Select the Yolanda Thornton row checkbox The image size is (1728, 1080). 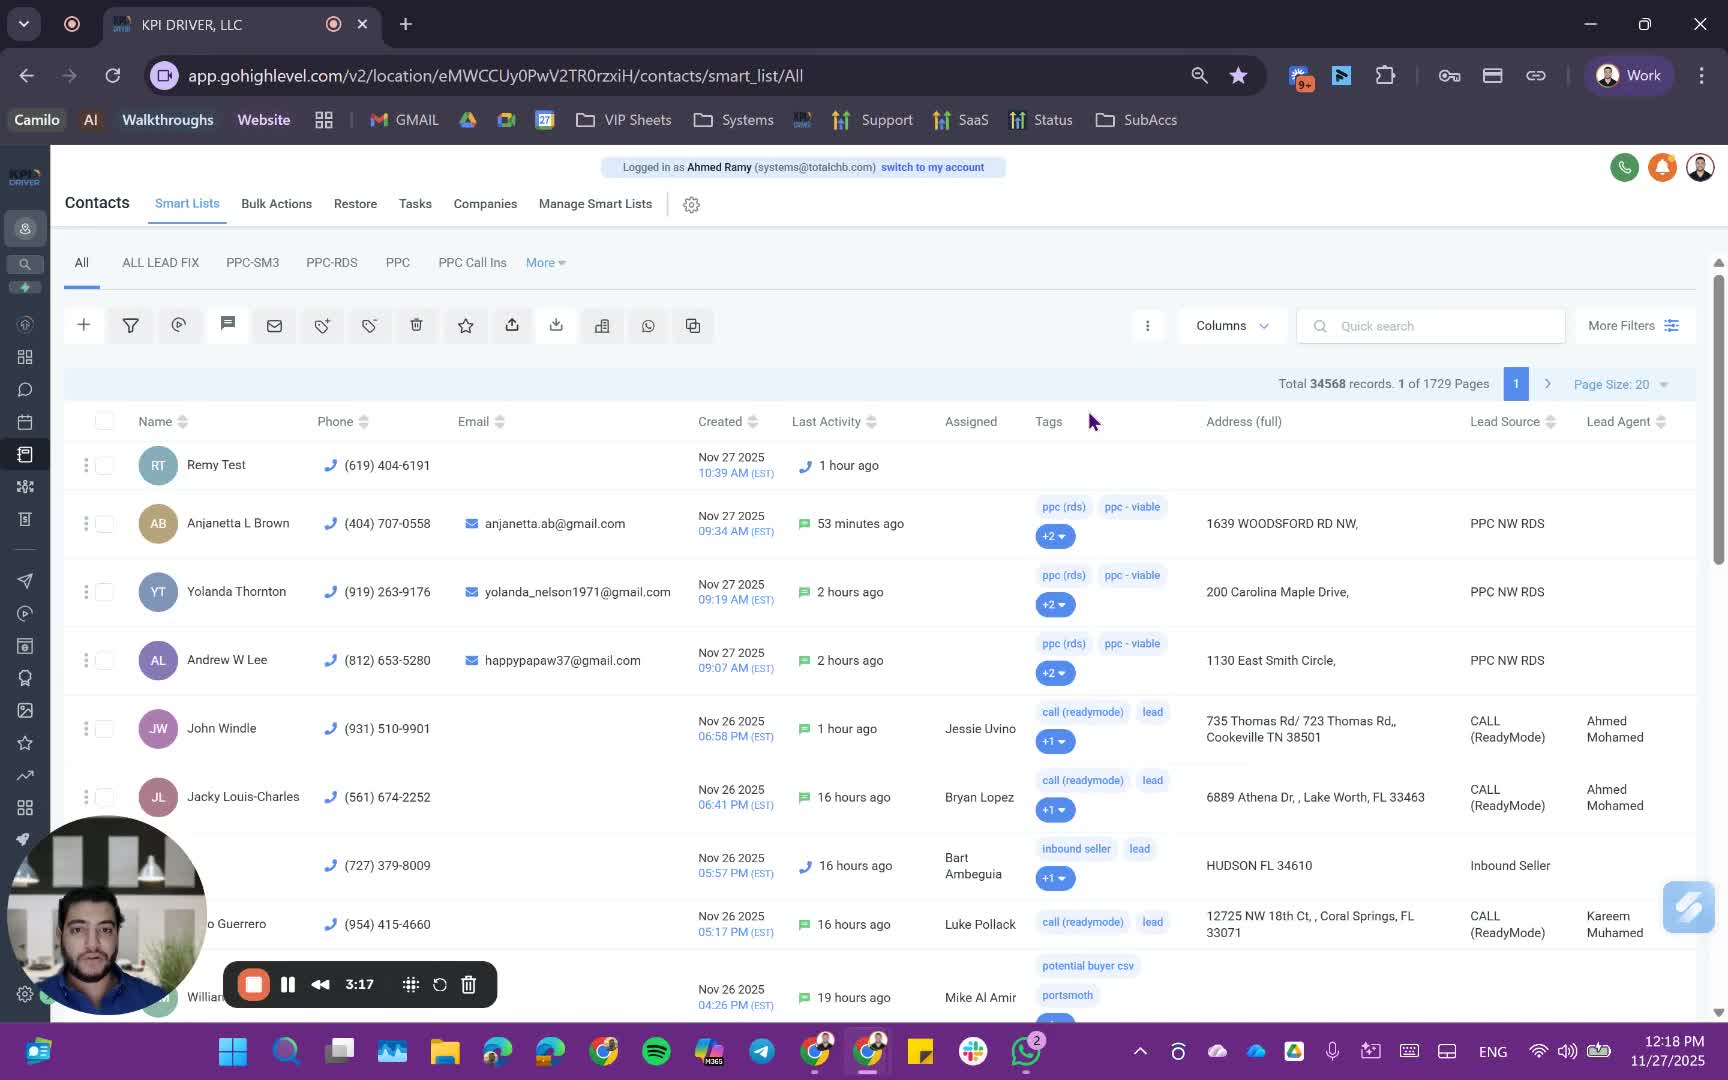pos(104,592)
